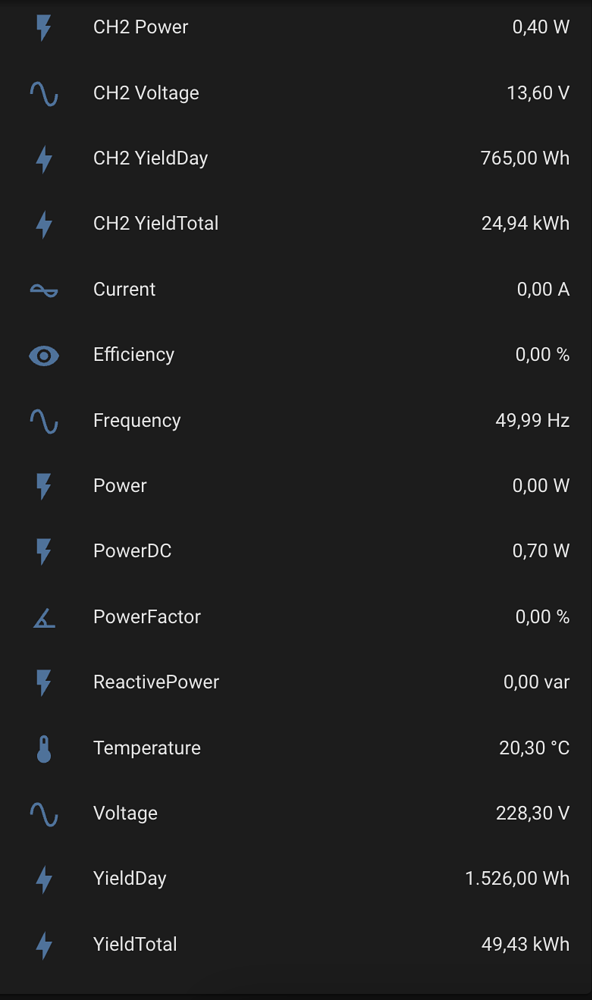Click the CH2 YieldTotal label

pyautogui.click(x=156, y=223)
